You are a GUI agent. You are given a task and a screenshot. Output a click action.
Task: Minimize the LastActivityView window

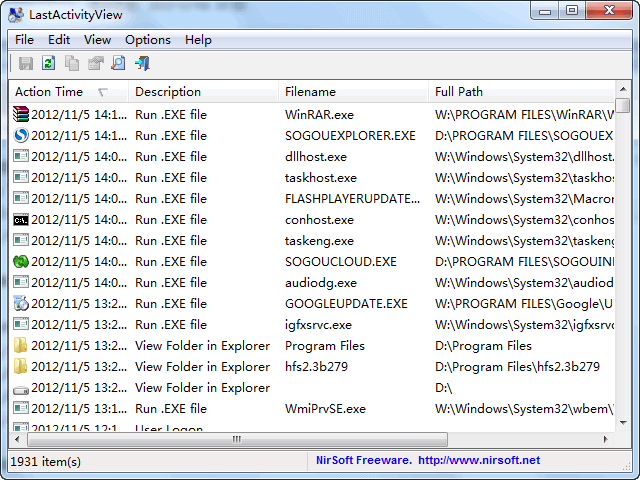(x=545, y=10)
